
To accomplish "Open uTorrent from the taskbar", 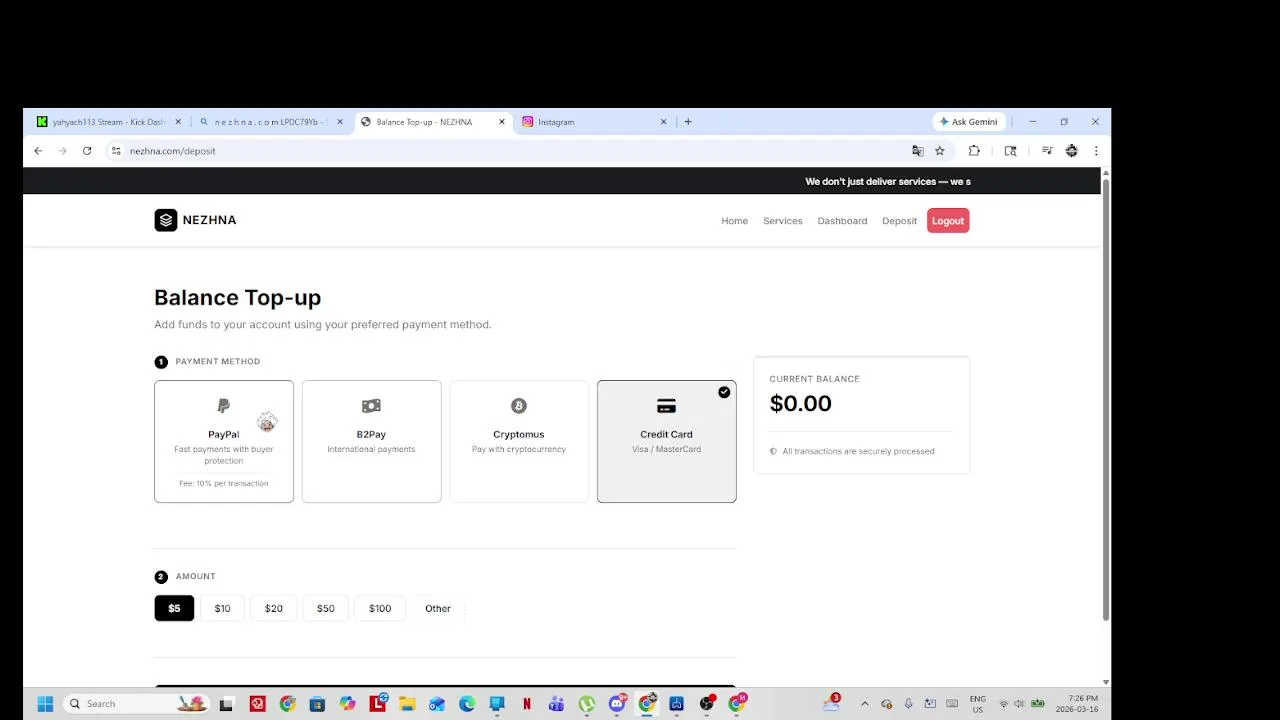I will coord(587,704).
